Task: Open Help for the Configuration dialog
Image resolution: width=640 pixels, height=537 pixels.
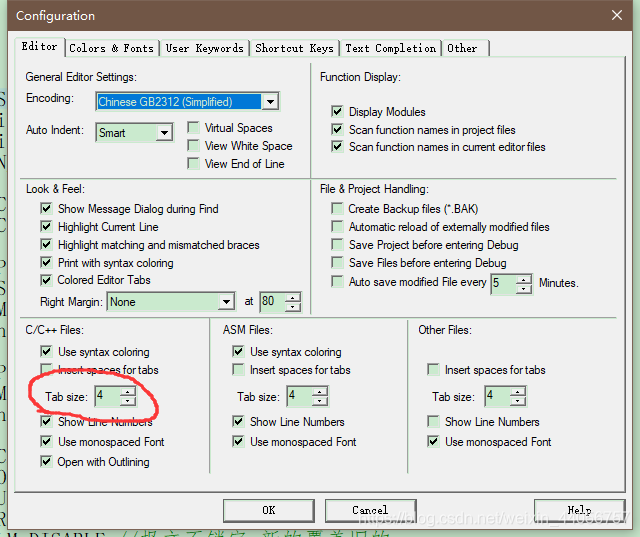Action: [x=579, y=510]
